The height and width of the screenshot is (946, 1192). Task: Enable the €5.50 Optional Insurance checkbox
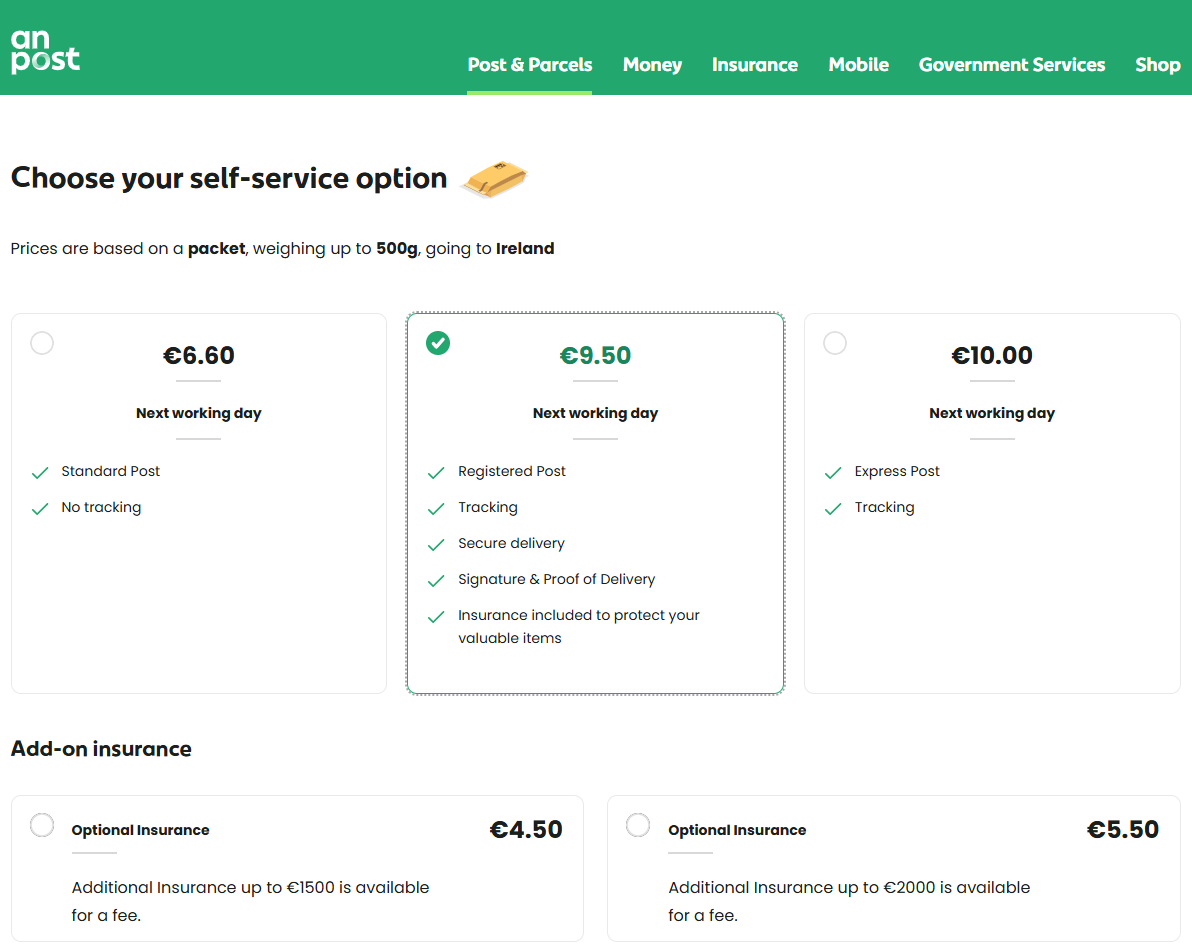[637, 825]
